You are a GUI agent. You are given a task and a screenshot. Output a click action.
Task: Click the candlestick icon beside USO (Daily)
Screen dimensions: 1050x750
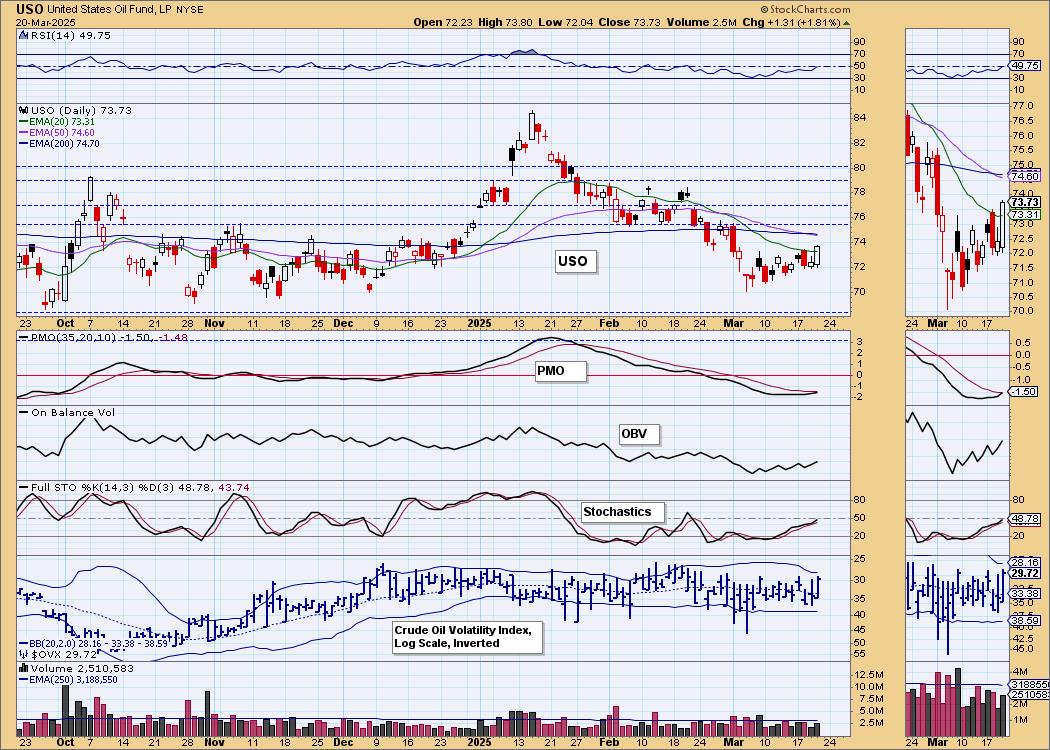coord(23,110)
